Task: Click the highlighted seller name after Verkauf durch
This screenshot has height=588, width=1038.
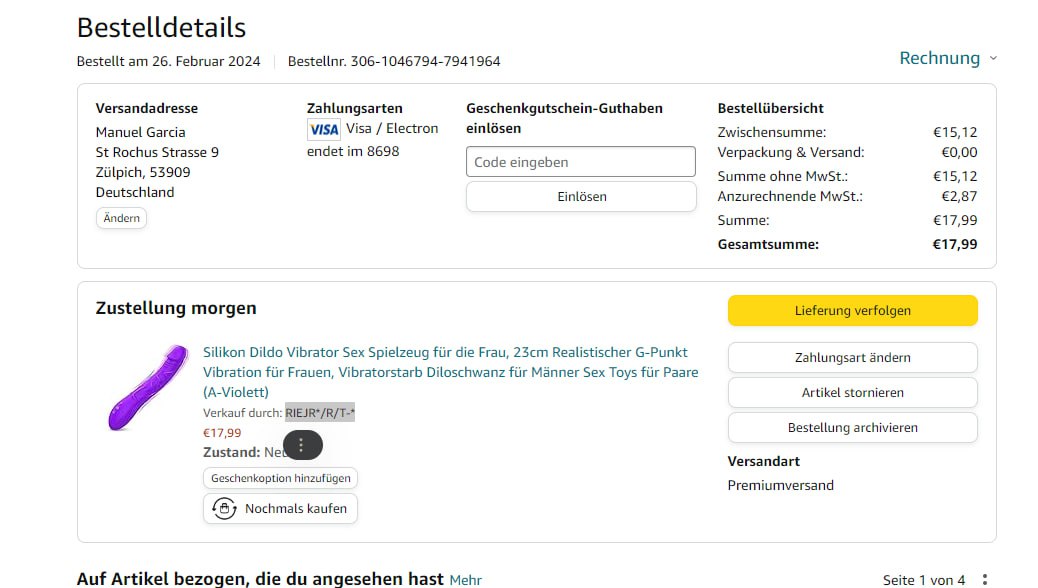Action: pyautogui.click(x=320, y=412)
